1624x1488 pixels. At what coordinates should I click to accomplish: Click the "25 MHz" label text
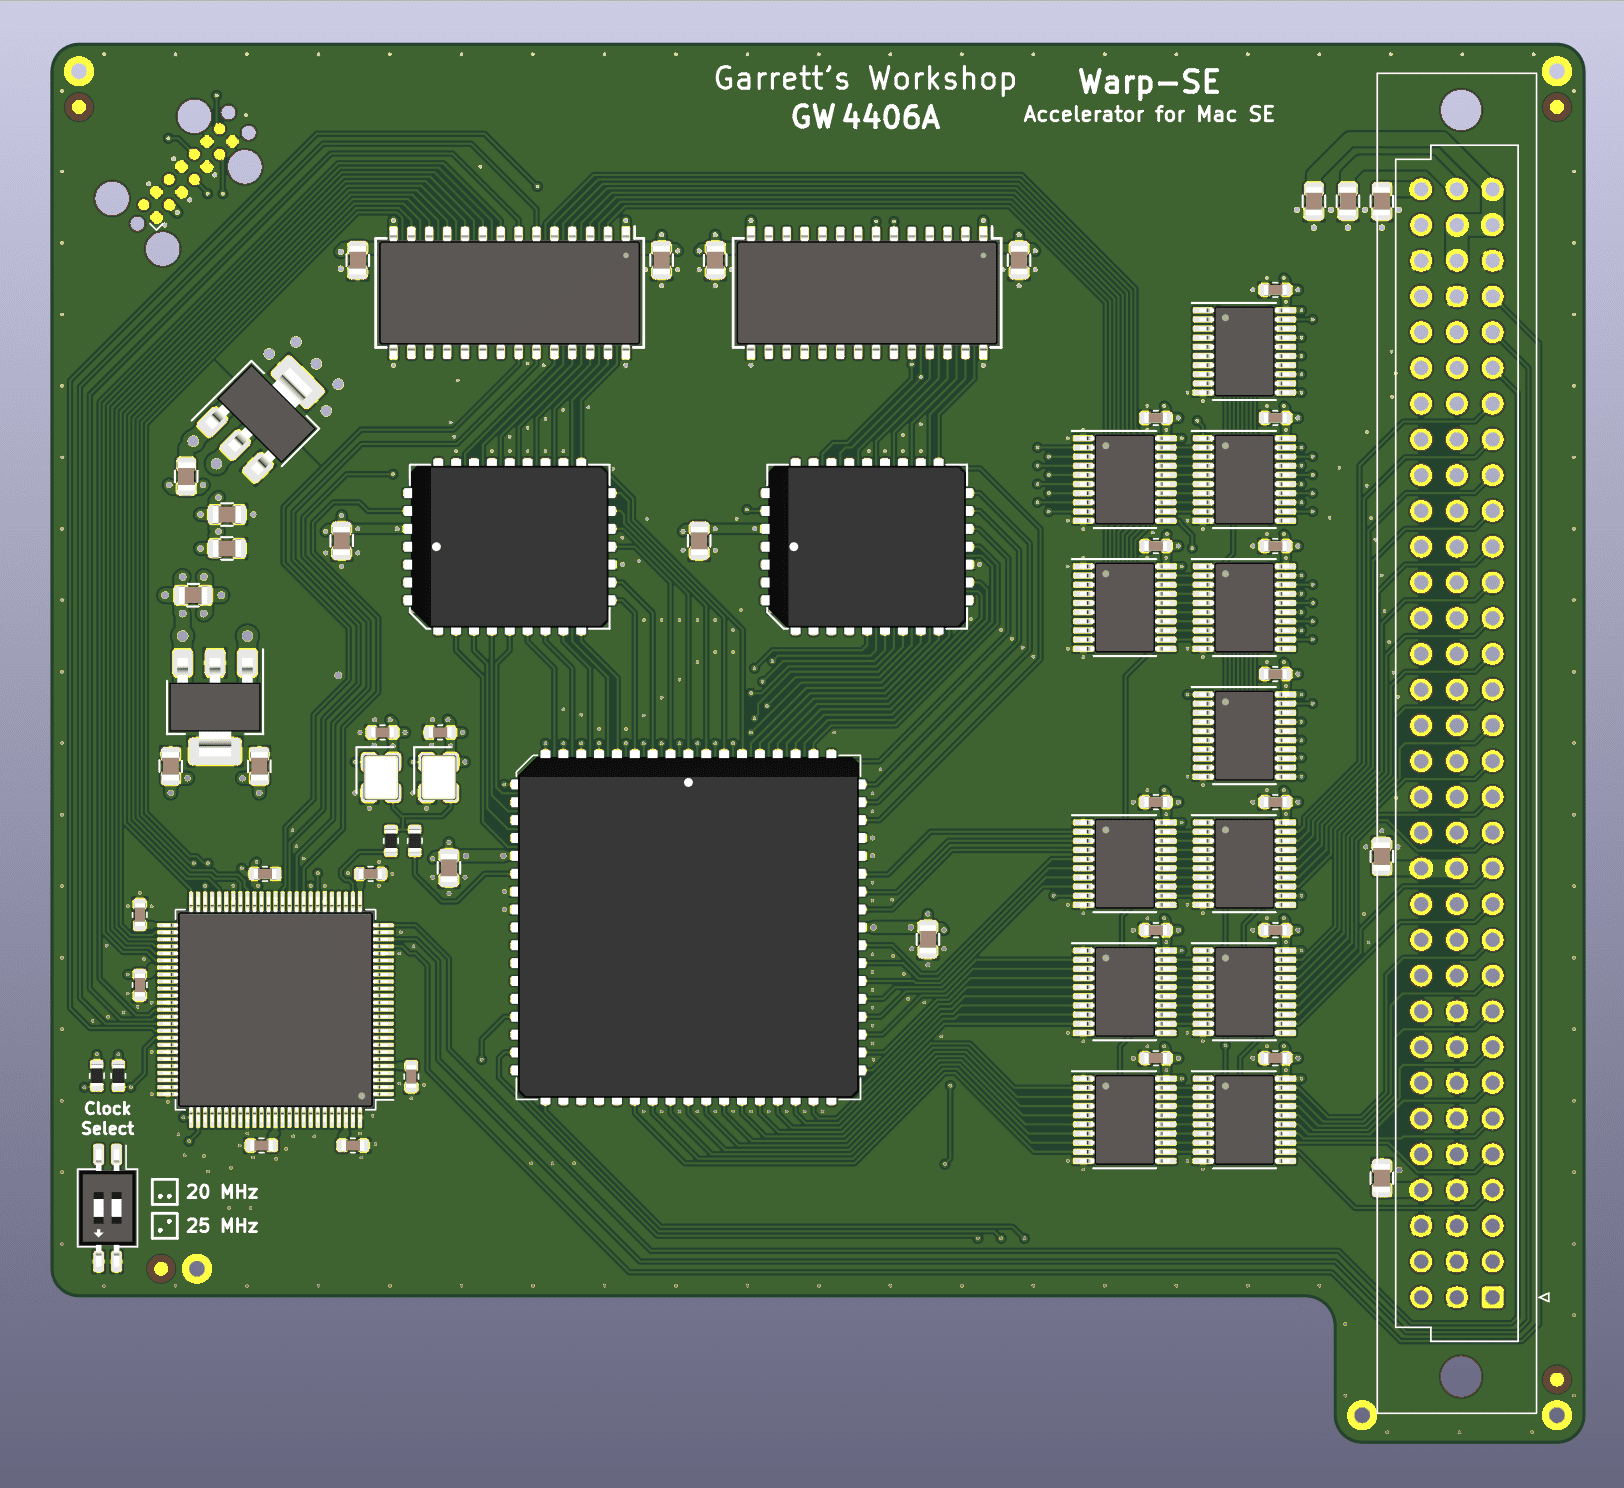pyautogui.click(x=222, y=1226)
